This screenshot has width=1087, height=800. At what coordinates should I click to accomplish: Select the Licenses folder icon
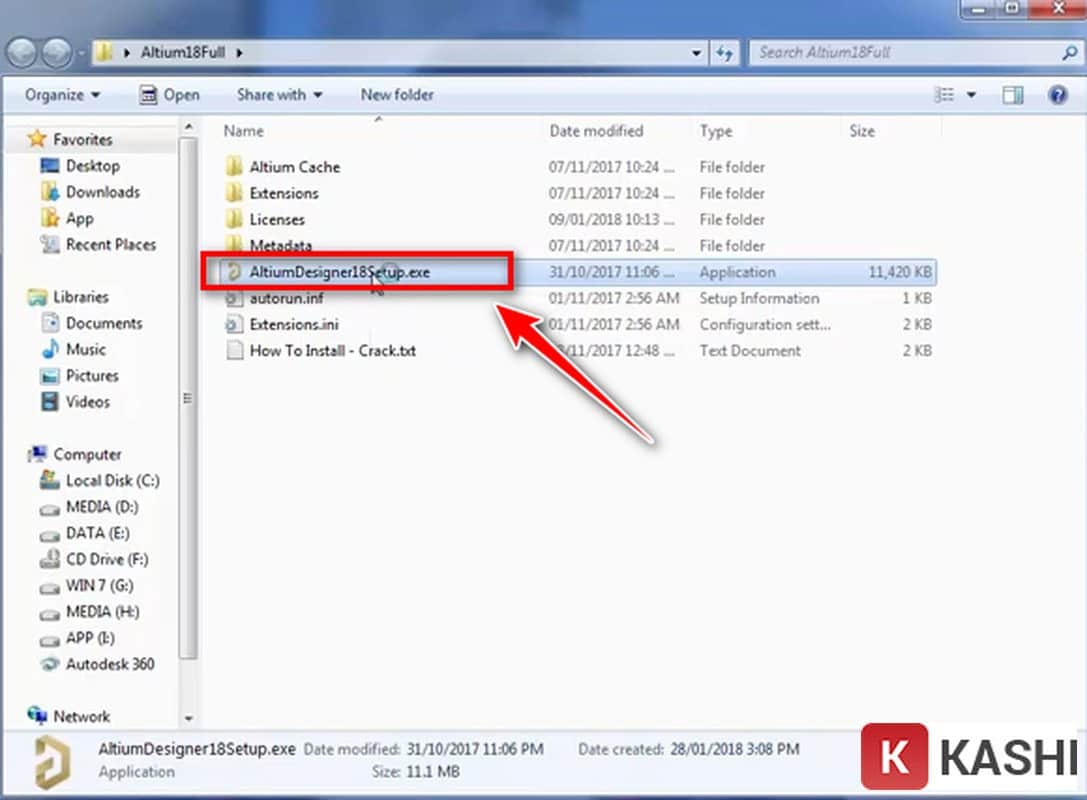point(234,219)
